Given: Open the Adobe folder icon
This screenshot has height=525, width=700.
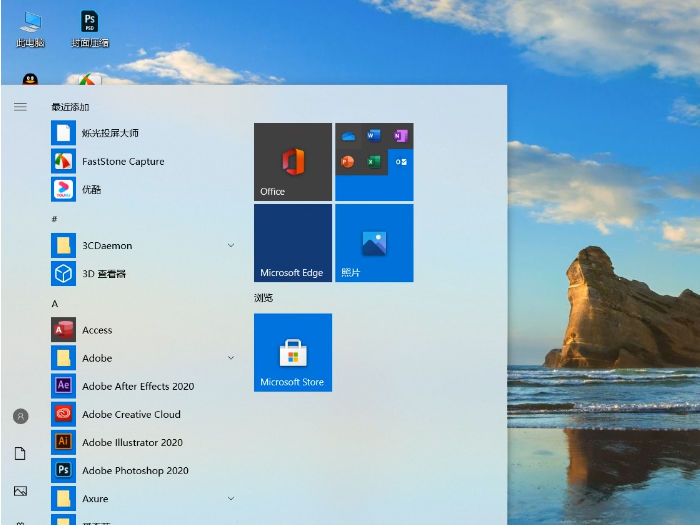Looking at the screenshot, I should 63,358.
